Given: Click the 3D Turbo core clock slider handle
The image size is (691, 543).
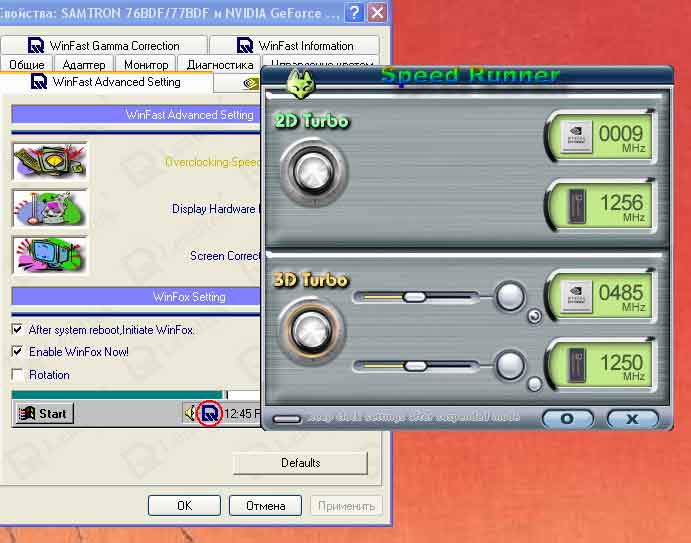Looking at the screenshot, I should 415,297.
